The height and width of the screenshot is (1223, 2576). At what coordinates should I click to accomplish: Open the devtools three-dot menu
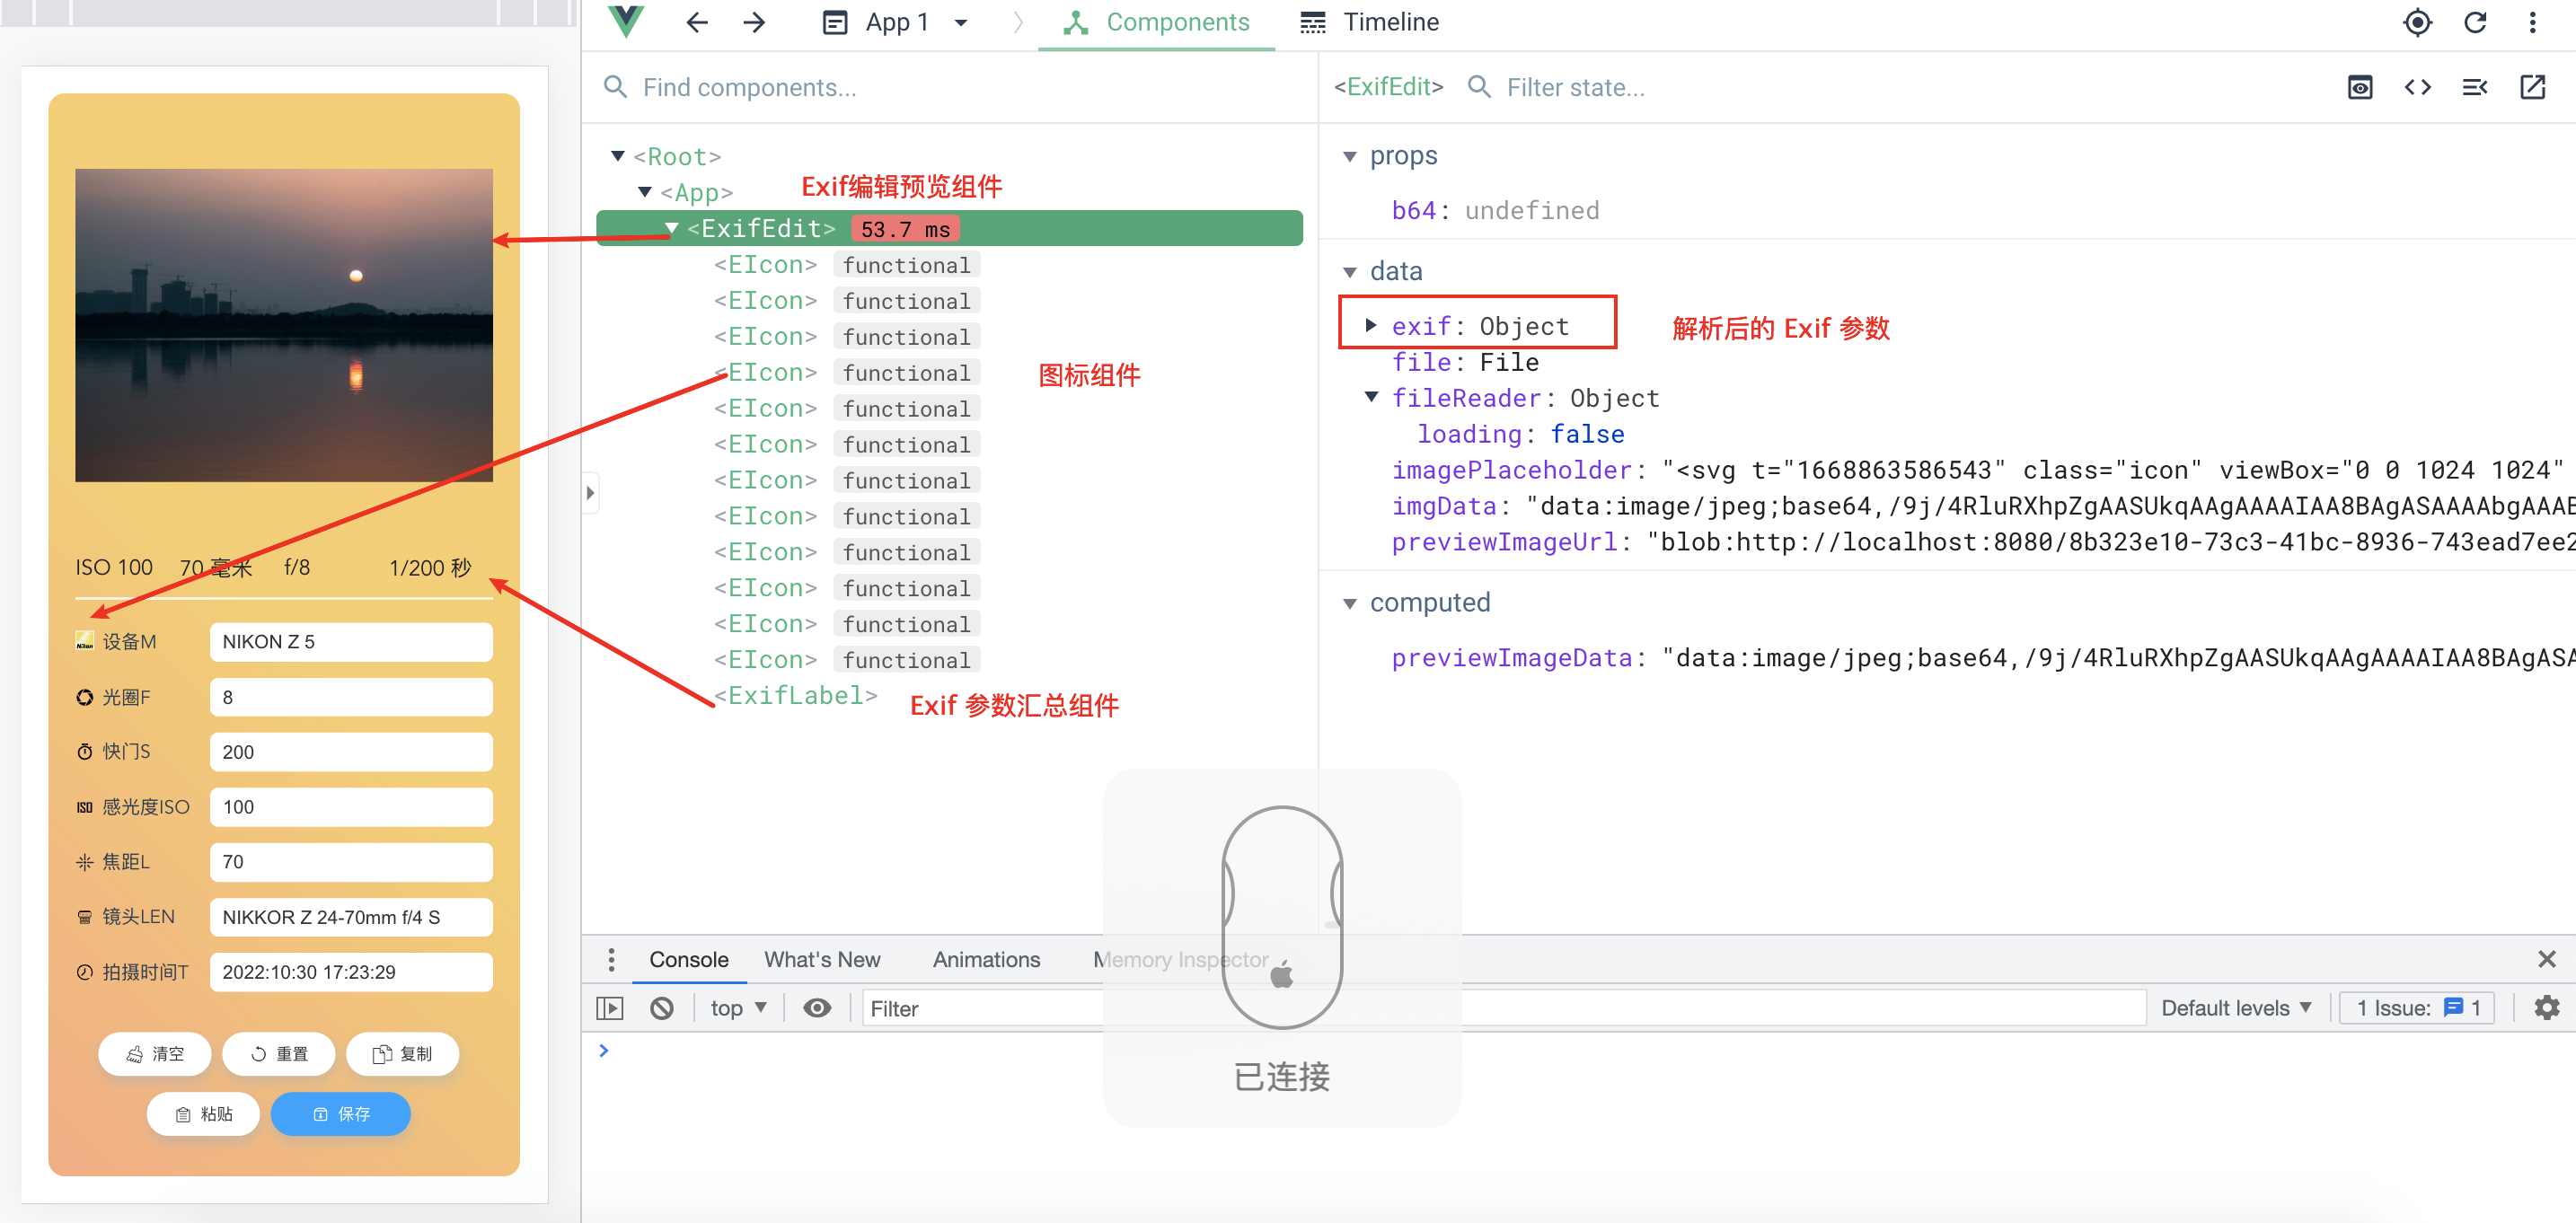(2533, 22)
